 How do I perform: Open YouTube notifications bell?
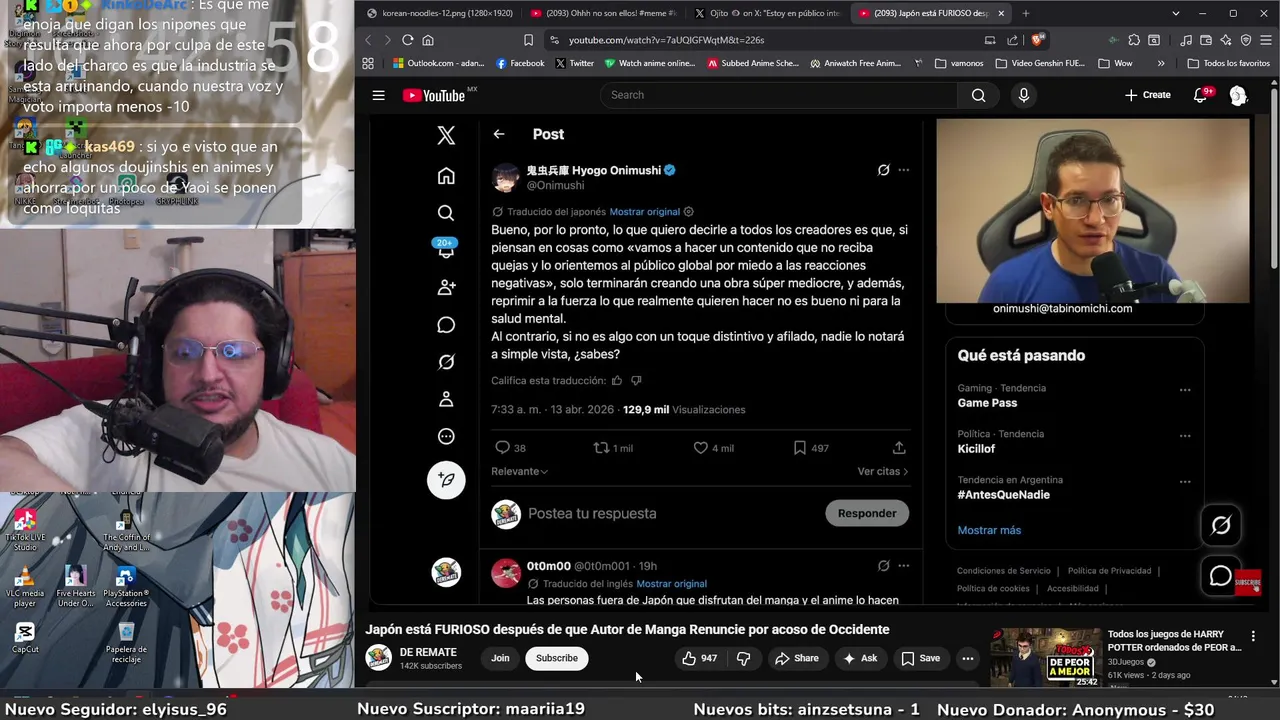tap(1201, 95)
